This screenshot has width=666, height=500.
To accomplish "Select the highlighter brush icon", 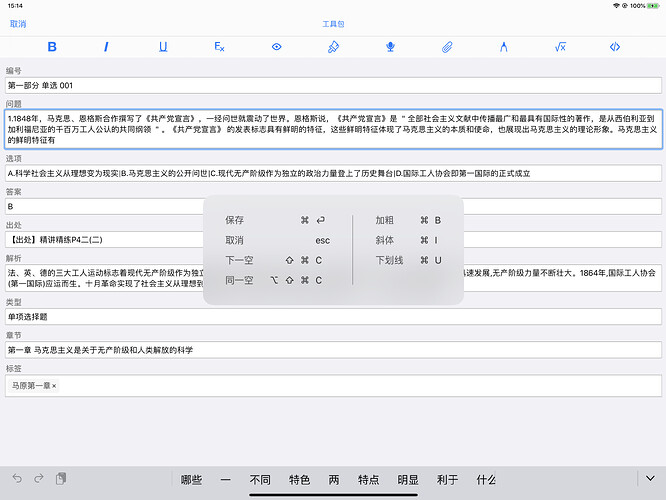I will [x=333, y=47].
